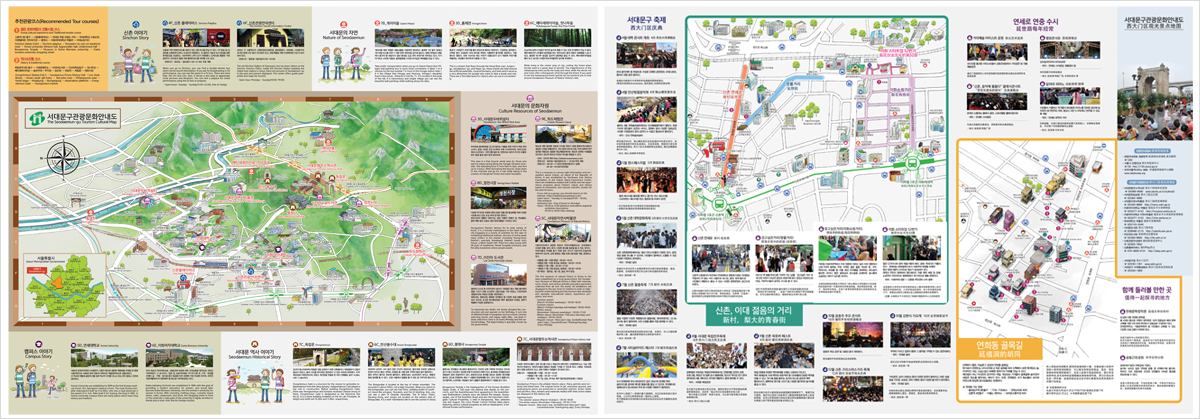Open the Ewha Womans University photo
This screenshot has width=1200, height=419.
179,358
